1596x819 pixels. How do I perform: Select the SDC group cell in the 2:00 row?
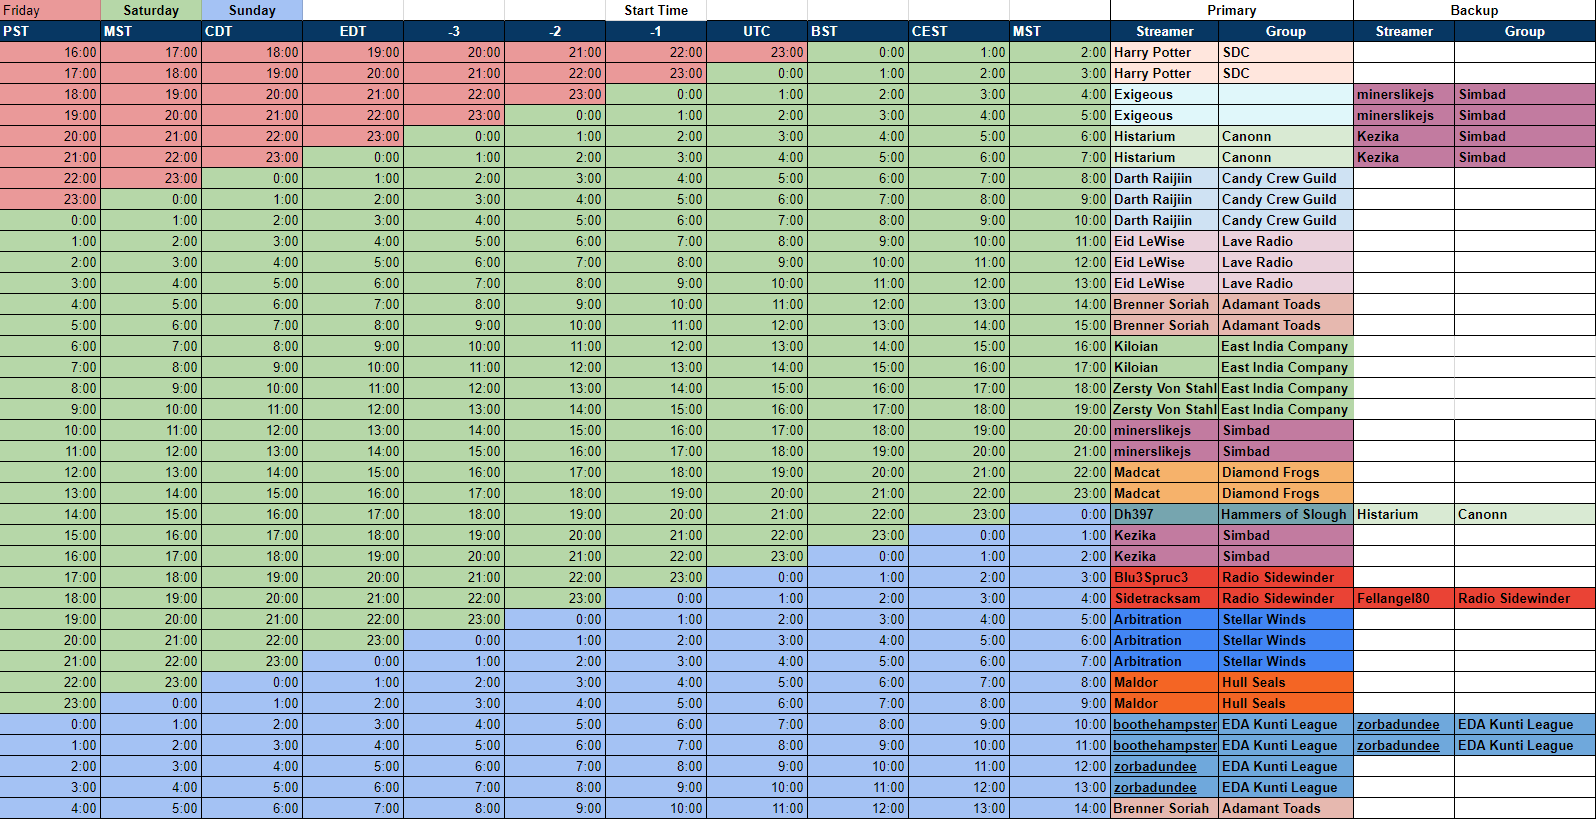pyautogui.click(x=1286, y=52)
